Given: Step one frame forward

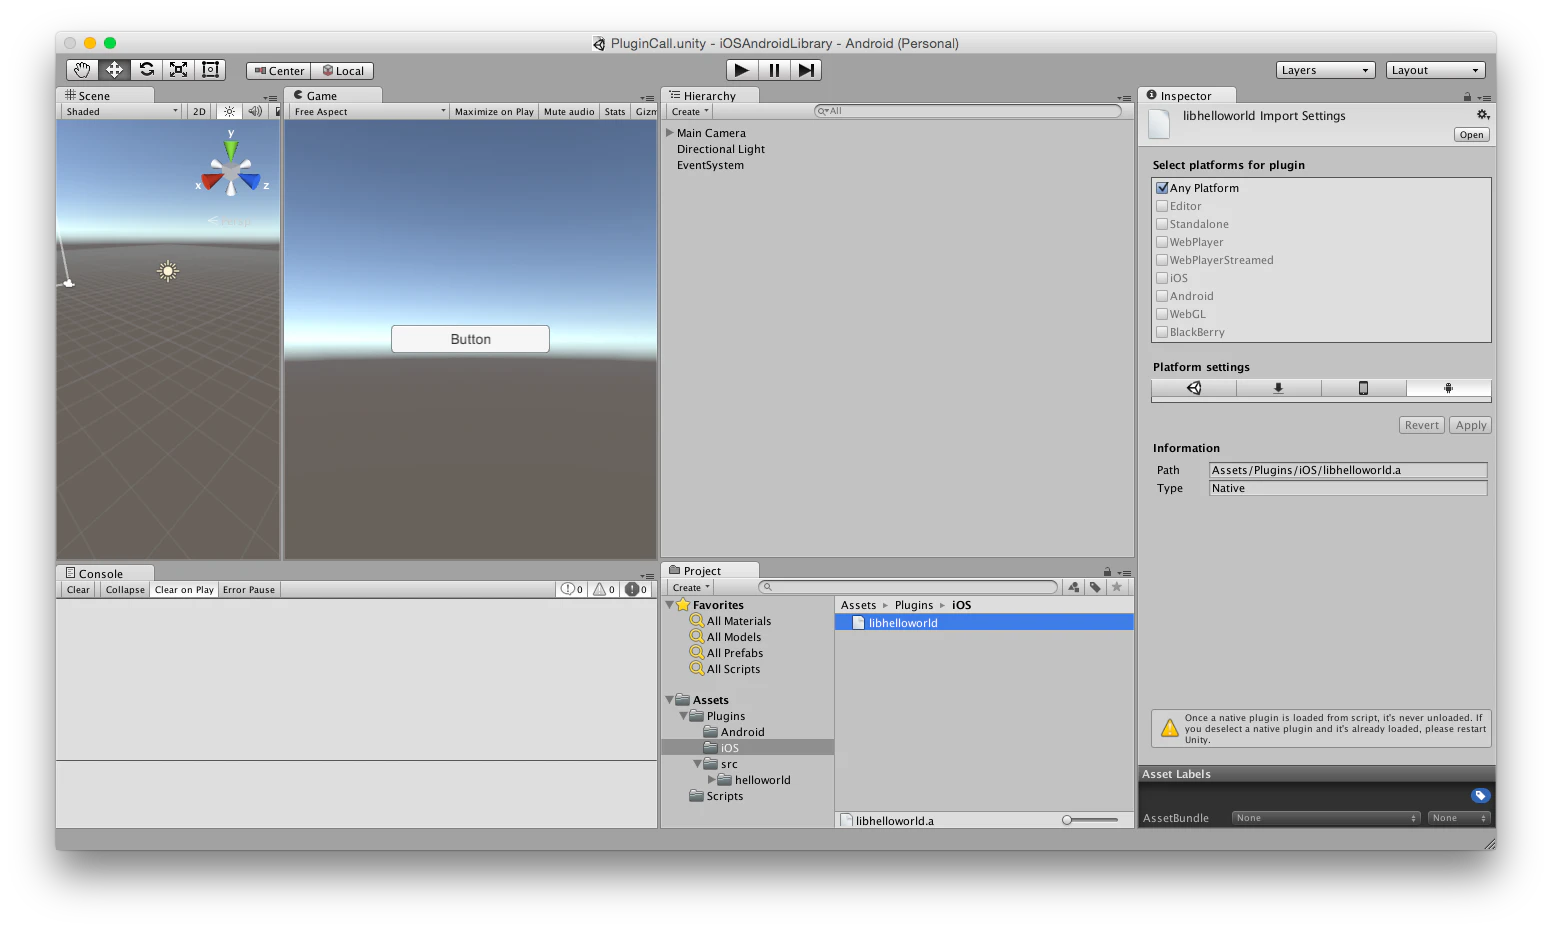Looking at the screenshot, I should coord(806,70).
